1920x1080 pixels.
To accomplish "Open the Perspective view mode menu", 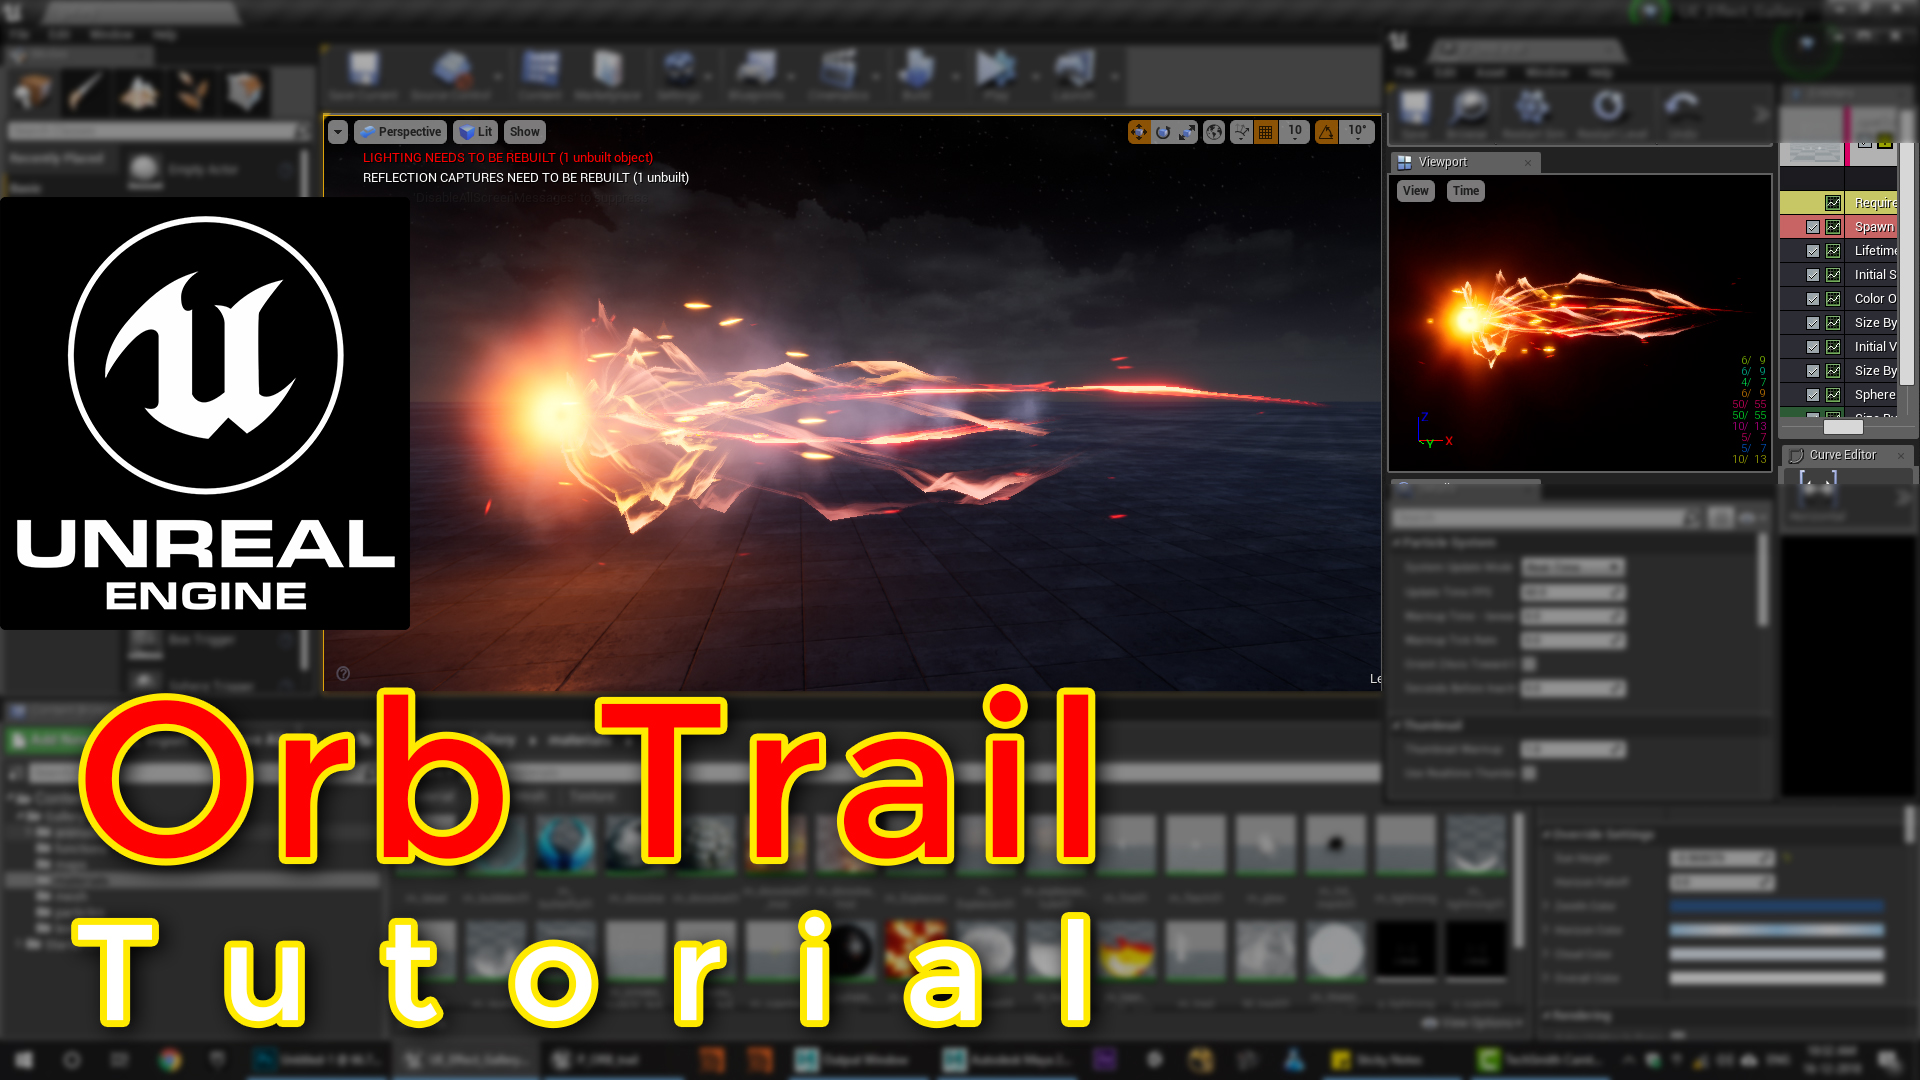I will [400, 132].
